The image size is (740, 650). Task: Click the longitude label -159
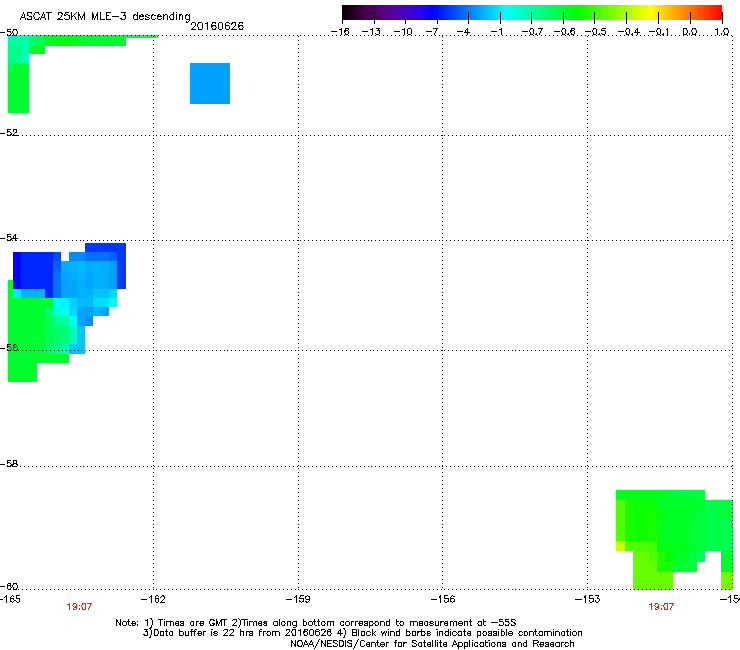click(x=298, y=599)
